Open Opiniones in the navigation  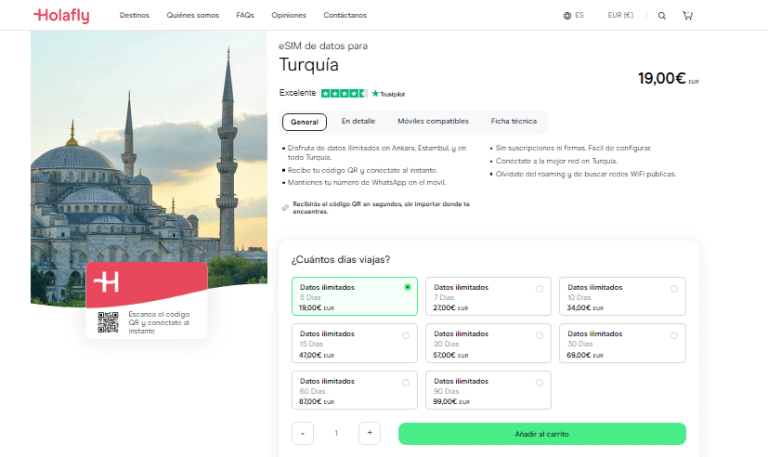(x=289, y=16)
